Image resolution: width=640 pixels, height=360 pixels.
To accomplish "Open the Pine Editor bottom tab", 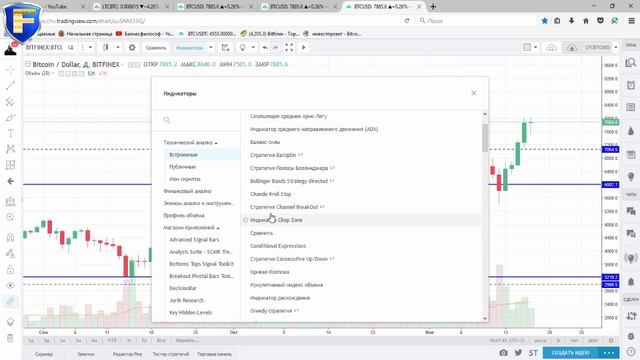I will tap(127, 354).
